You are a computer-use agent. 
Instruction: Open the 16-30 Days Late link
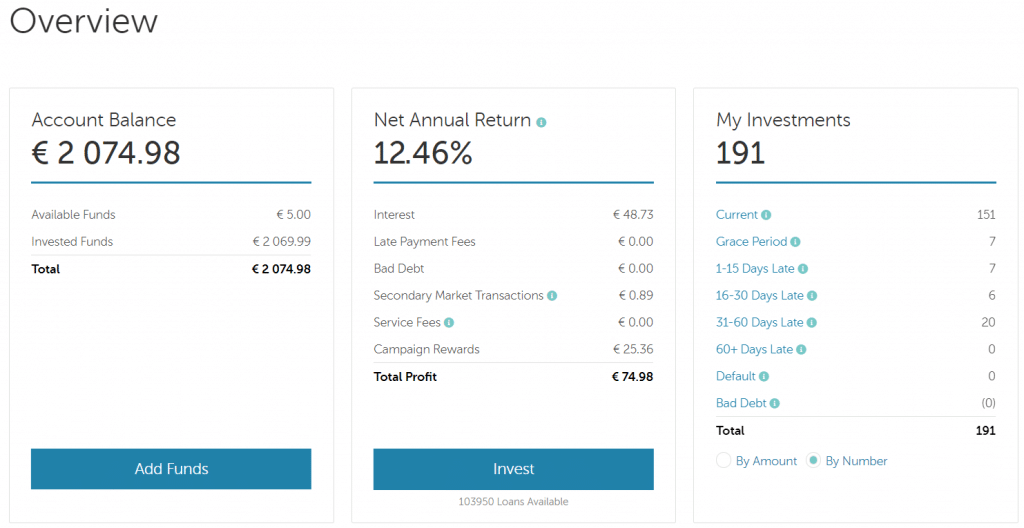coord(760,296)
